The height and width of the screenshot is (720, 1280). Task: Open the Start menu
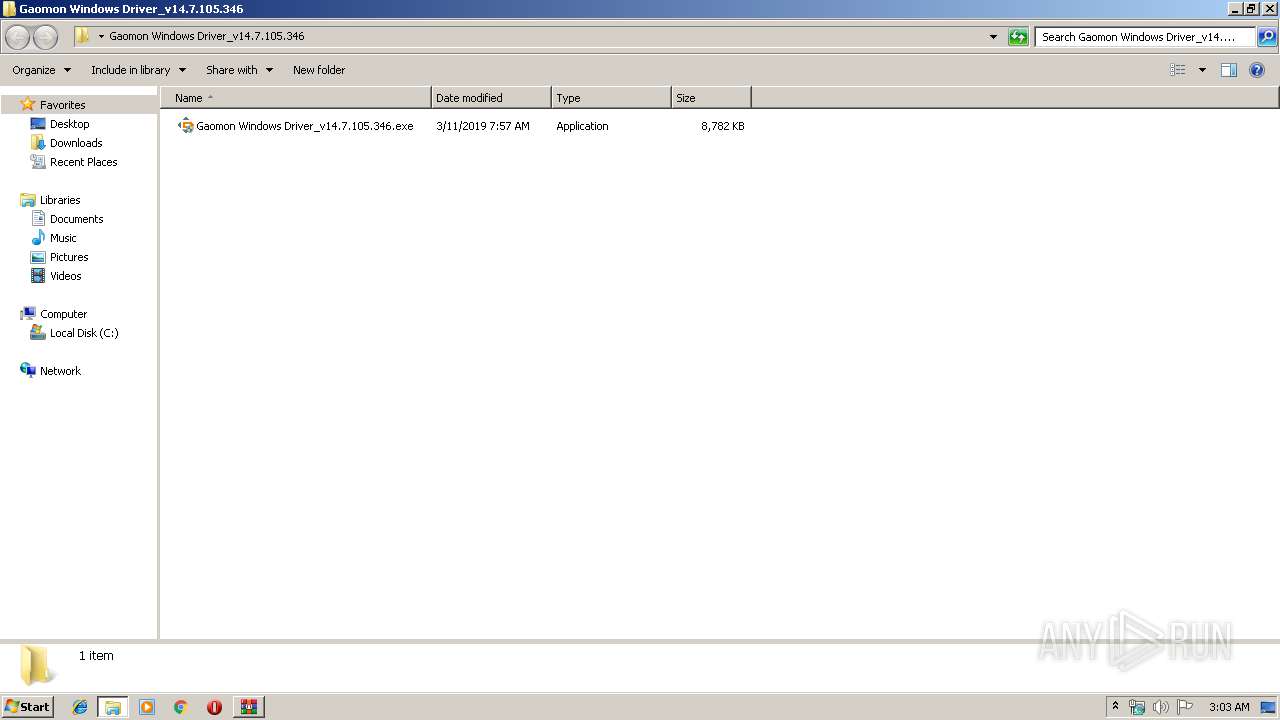(x=27, y=707)
